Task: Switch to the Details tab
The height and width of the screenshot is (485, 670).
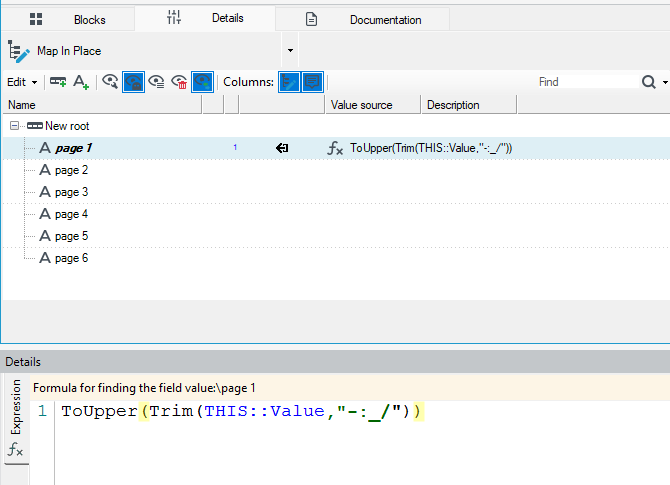Action: (205, 18)
